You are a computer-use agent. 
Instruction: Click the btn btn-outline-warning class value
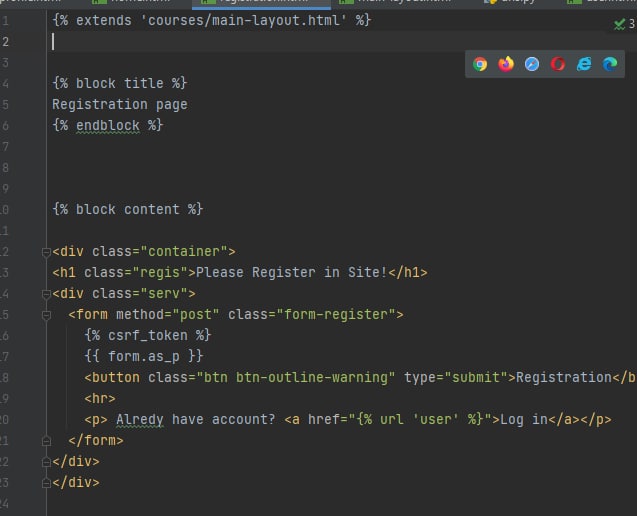[296, 377]
